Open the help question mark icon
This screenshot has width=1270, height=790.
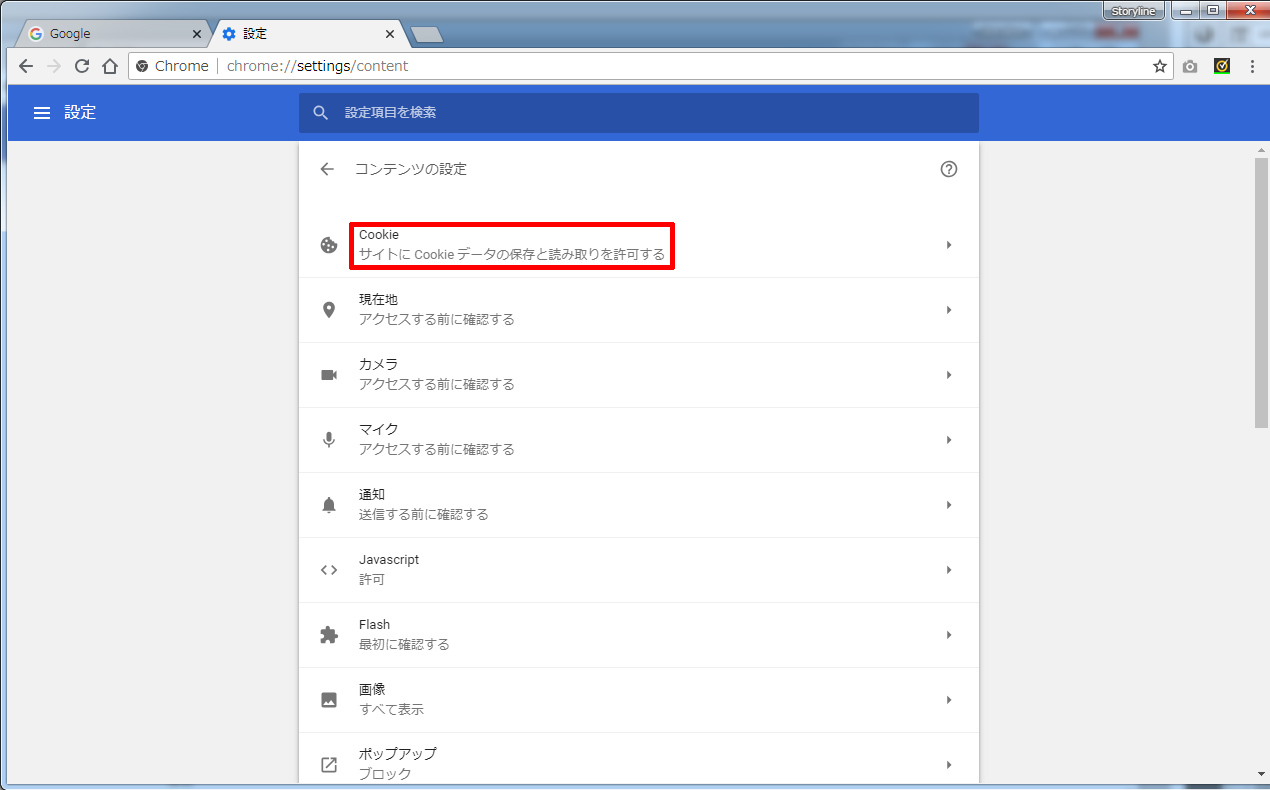949,169
